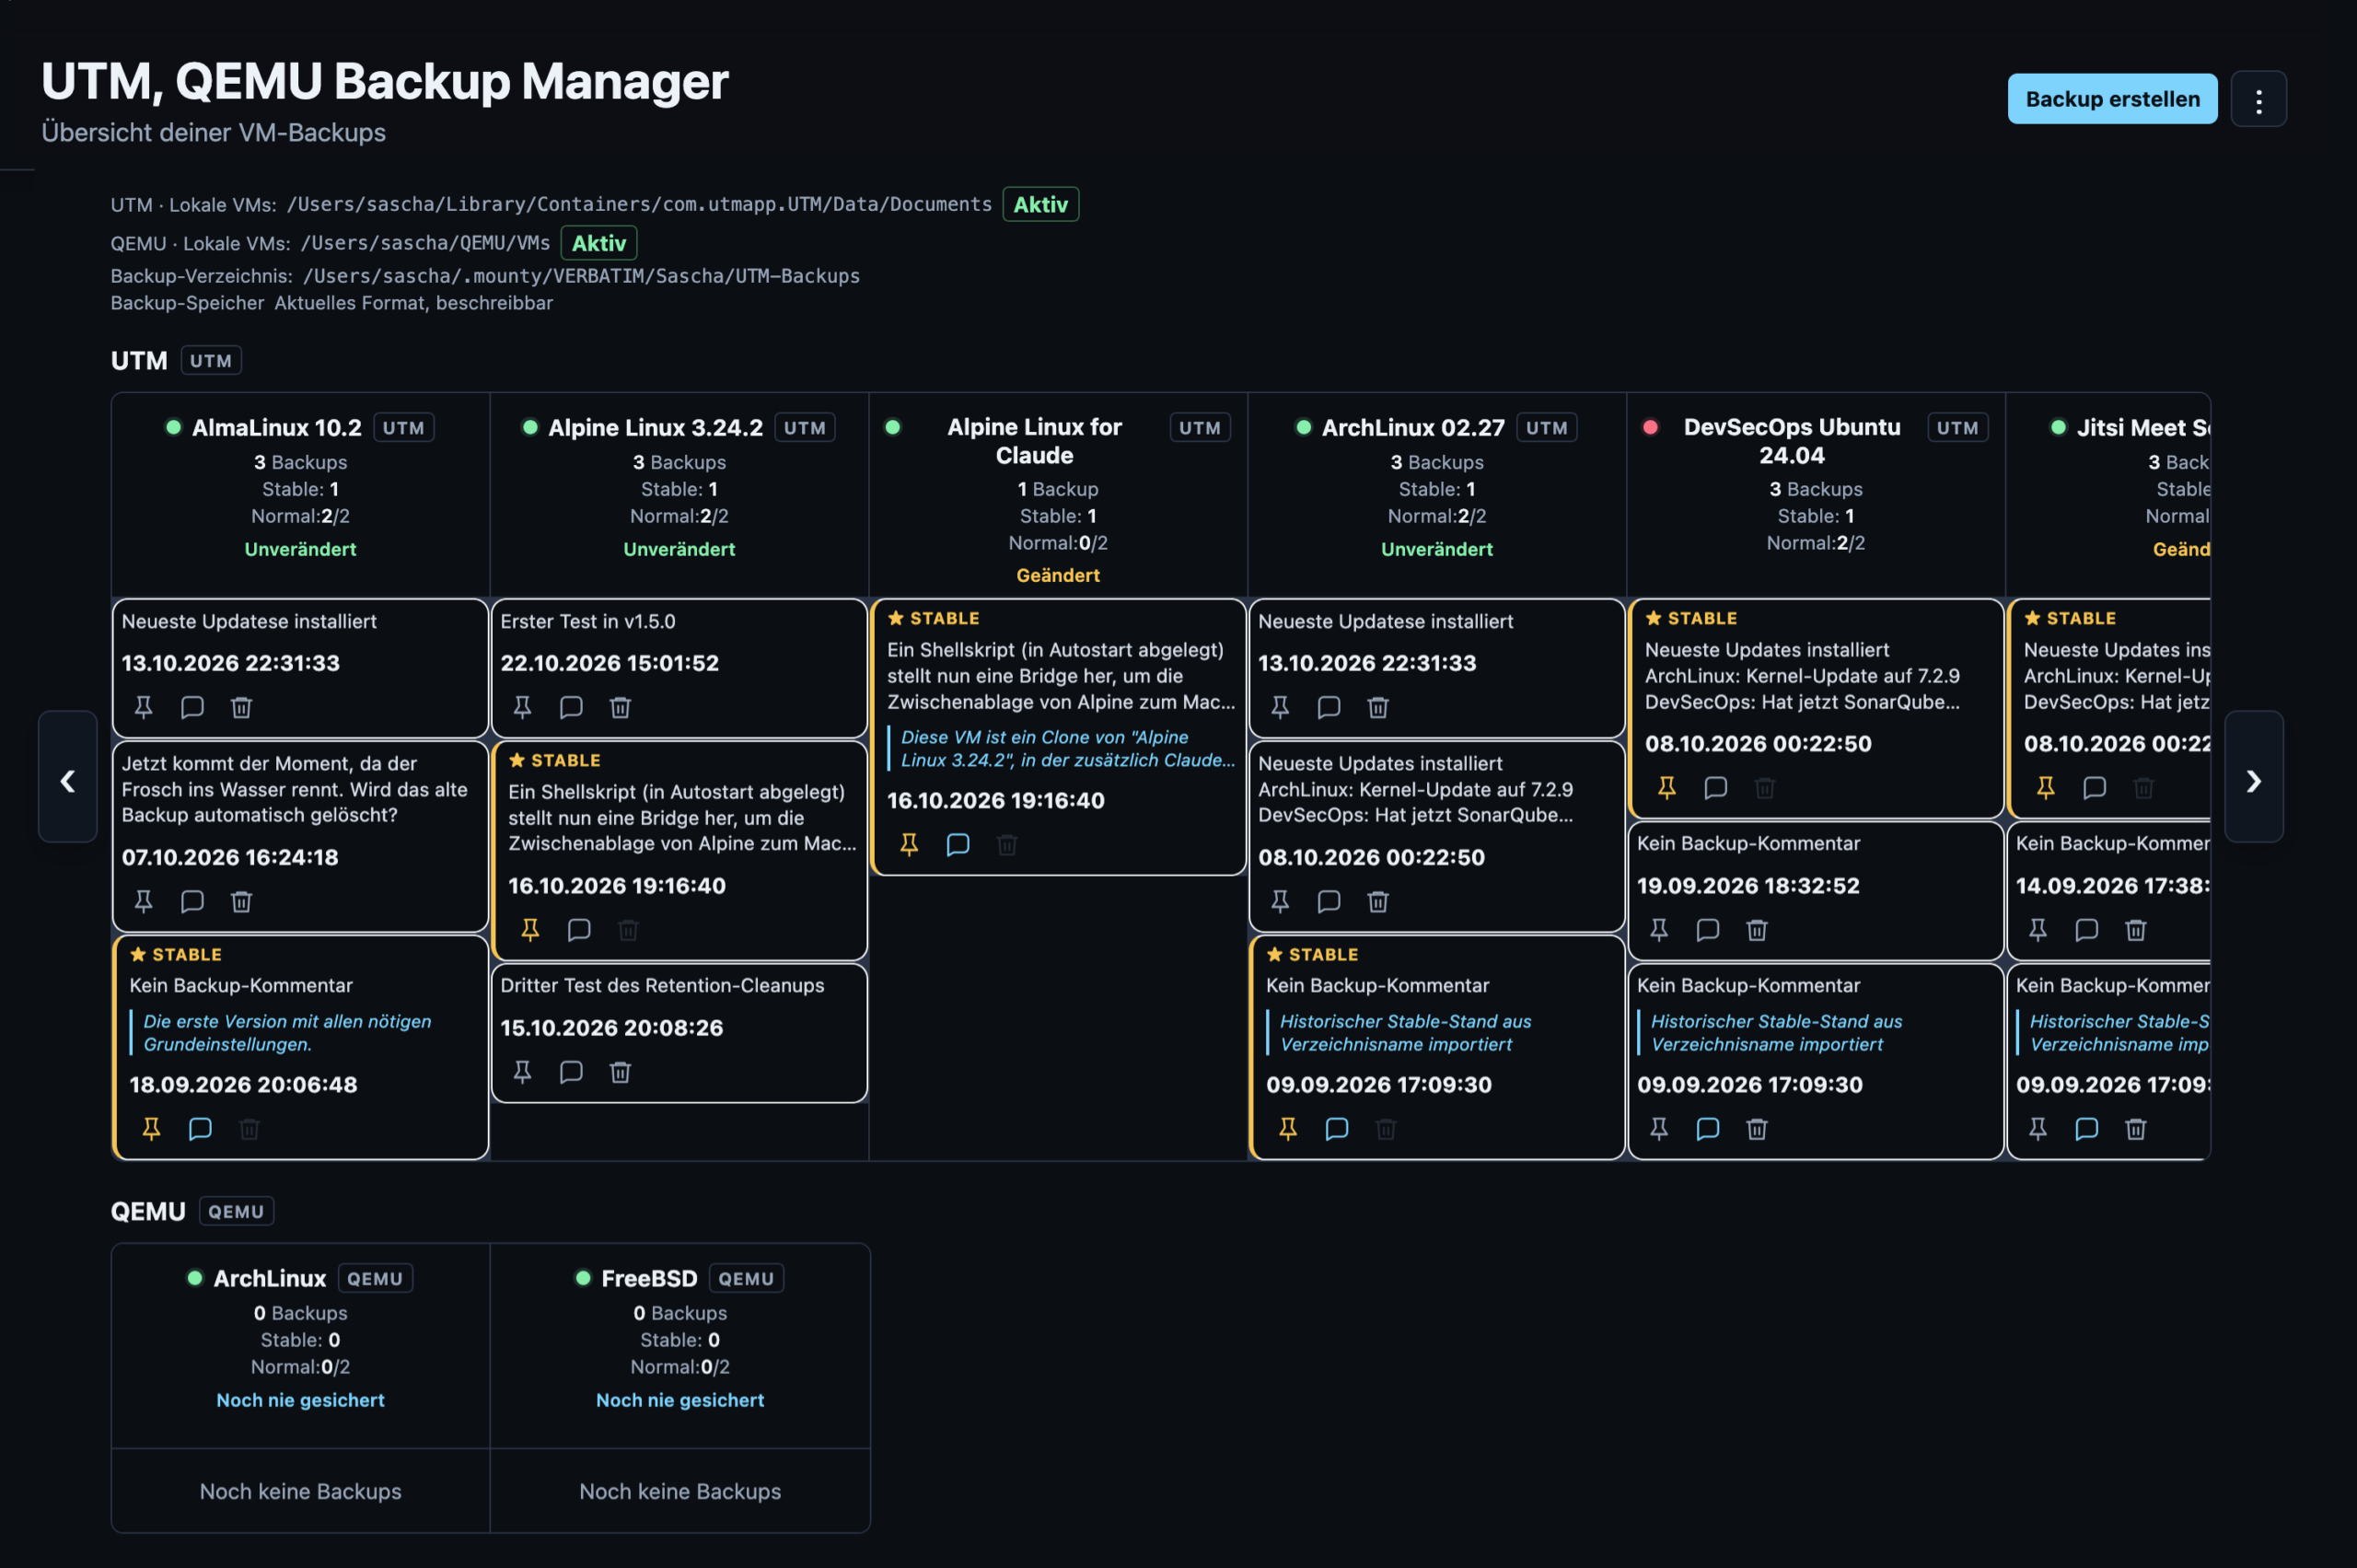
Task: Comment on Alpine Linux 3.24.2 backup 16.10.2026 19:16:40
Action: (x=579, y=929)
